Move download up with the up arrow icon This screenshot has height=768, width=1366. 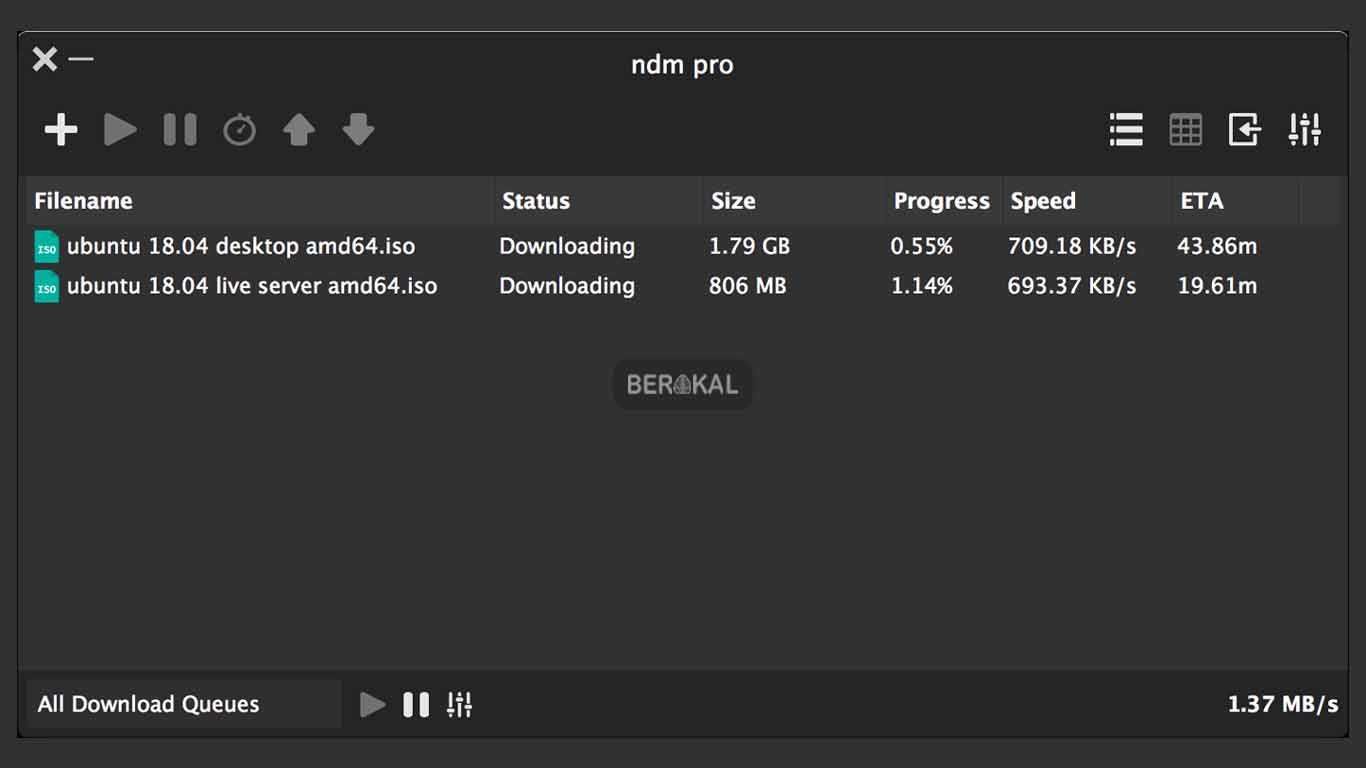[x=299, y=130]
